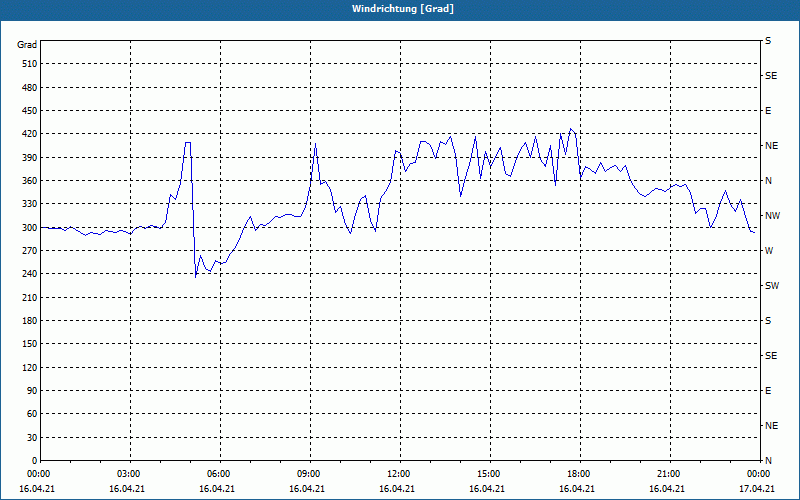Pick the y-axis value "60"
The height and width of the screenshot is (500, 800).
click(32, 414)
